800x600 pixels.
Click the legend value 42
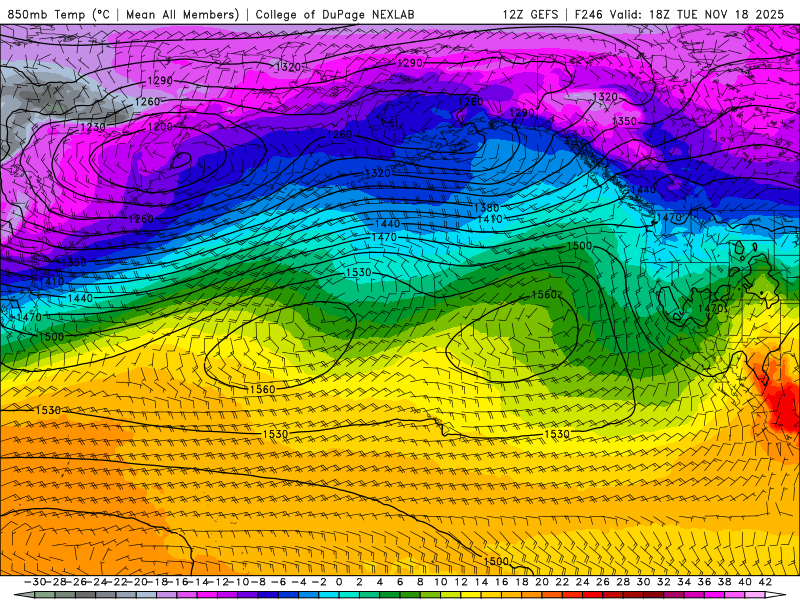click(x=765, y=582)
